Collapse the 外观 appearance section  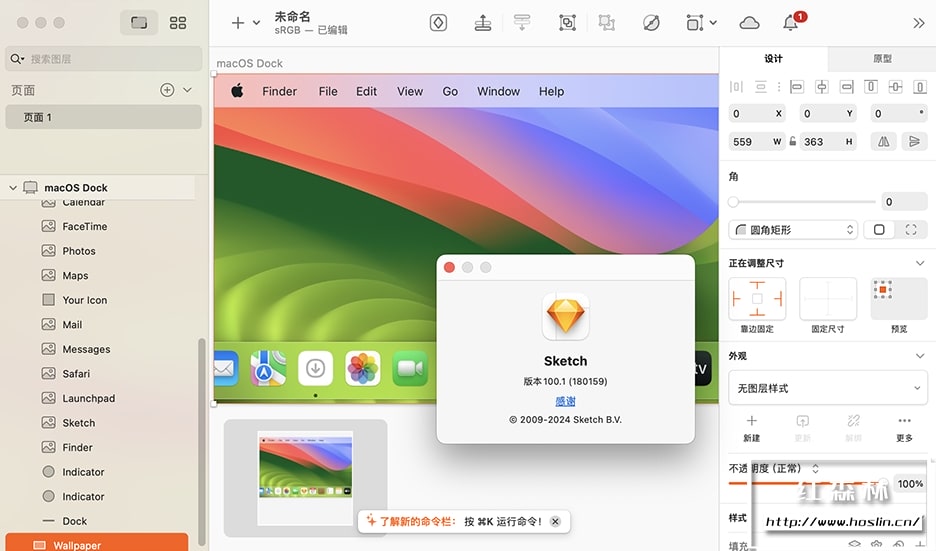(920, 356)
